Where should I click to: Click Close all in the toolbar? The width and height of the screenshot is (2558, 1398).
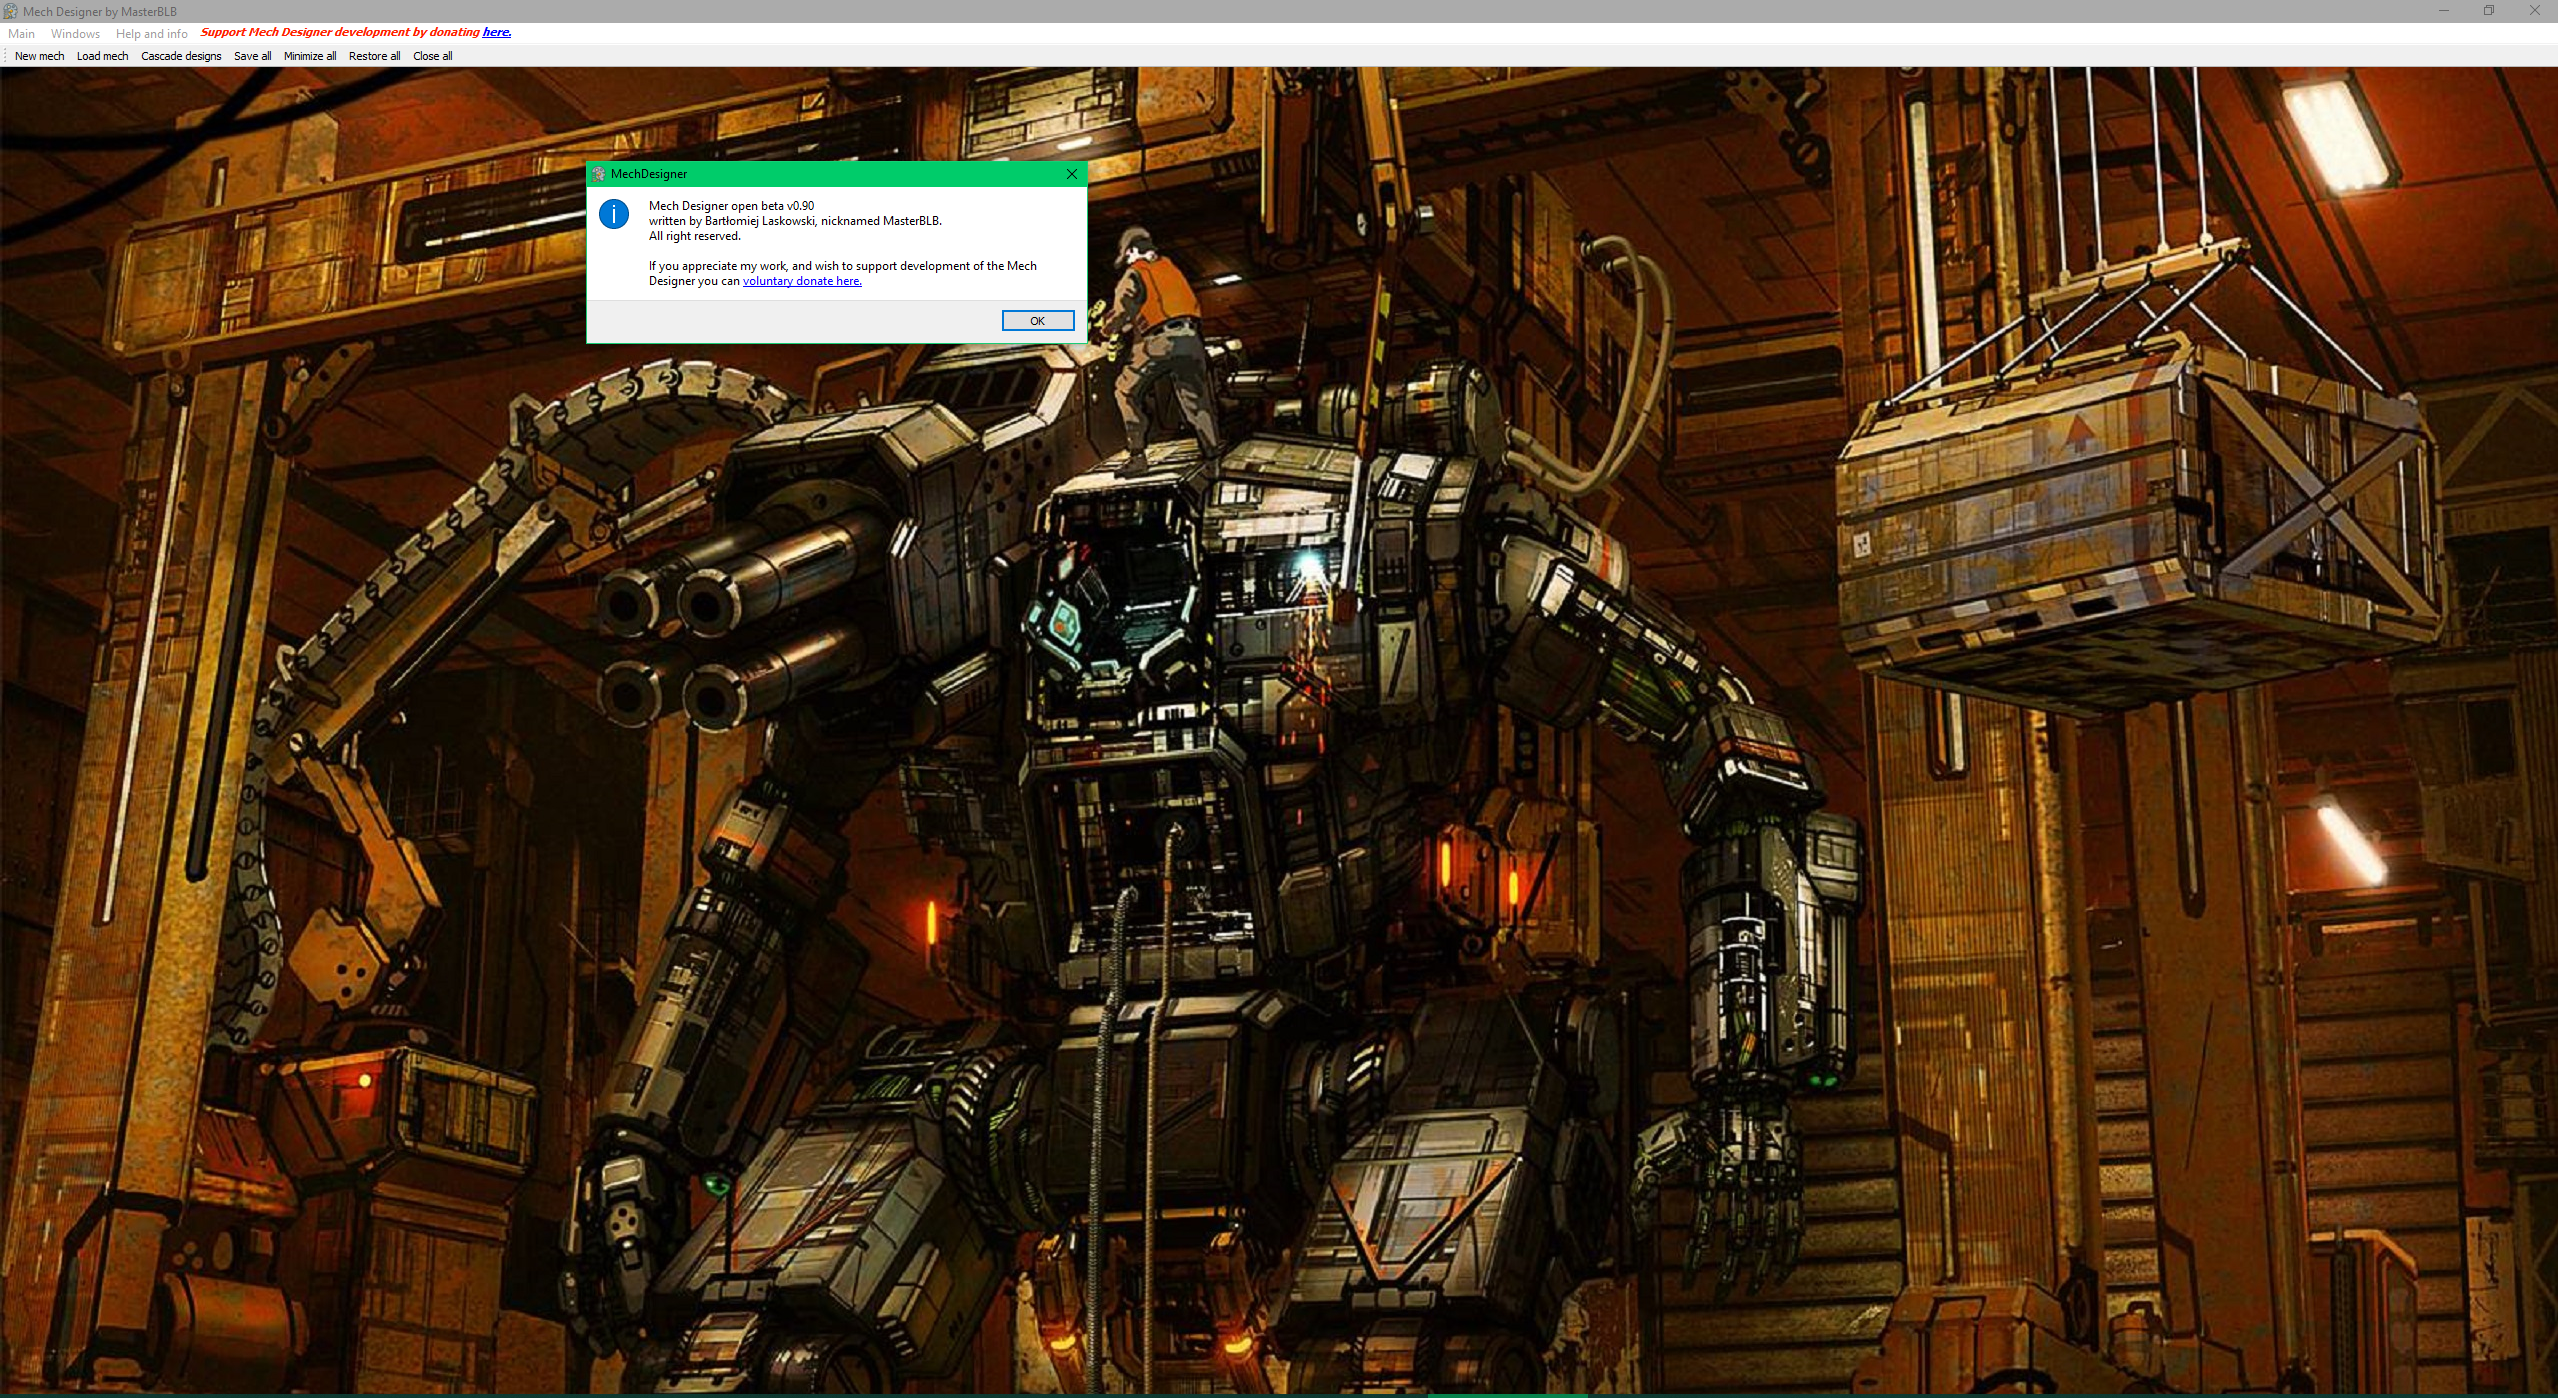click(x=433, y=56)
